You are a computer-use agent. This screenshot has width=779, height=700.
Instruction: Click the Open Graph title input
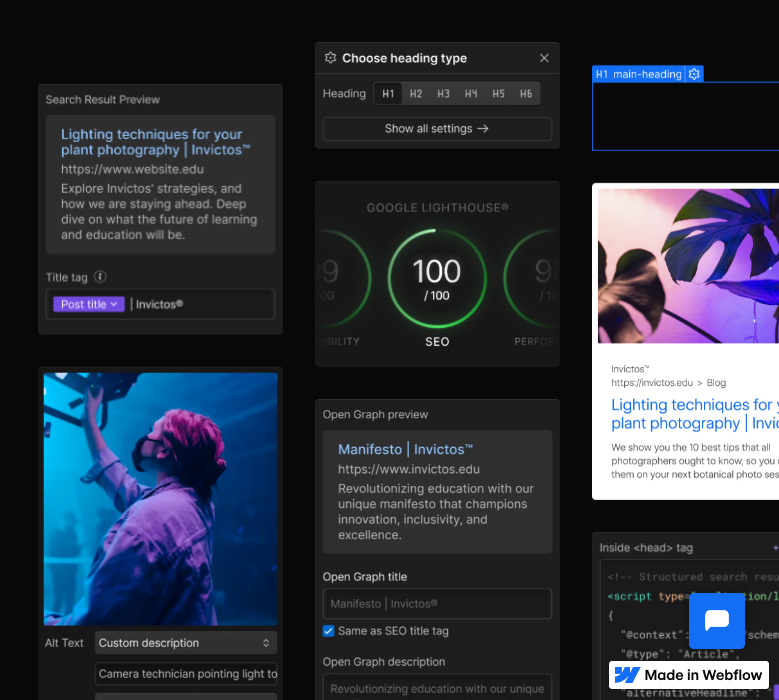click(x=437, y=604)
